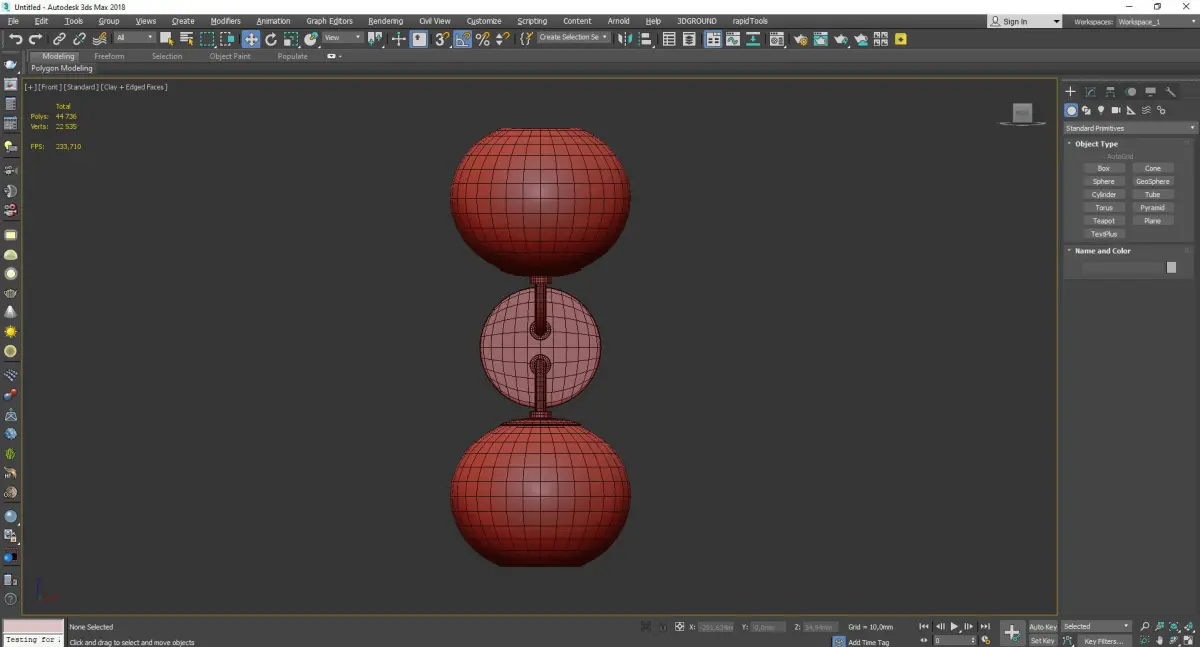Expand the Create Selection Set dropdown

(x=573, y=37)
